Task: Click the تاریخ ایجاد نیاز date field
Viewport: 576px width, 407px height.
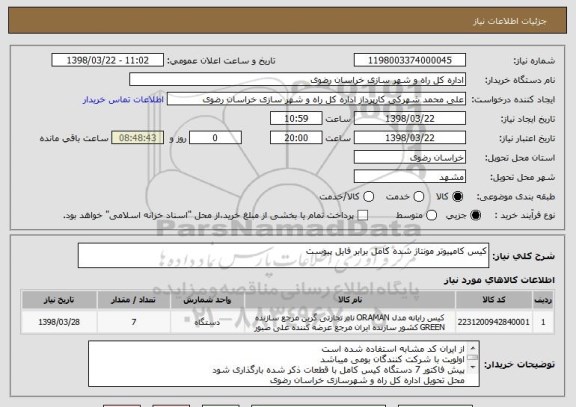Action: coord(410,119)
